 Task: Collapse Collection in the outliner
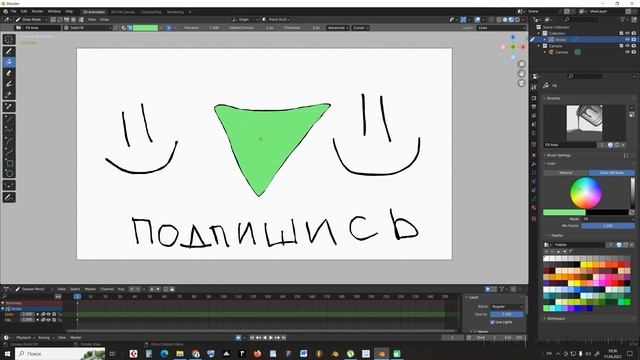[539, 33]
